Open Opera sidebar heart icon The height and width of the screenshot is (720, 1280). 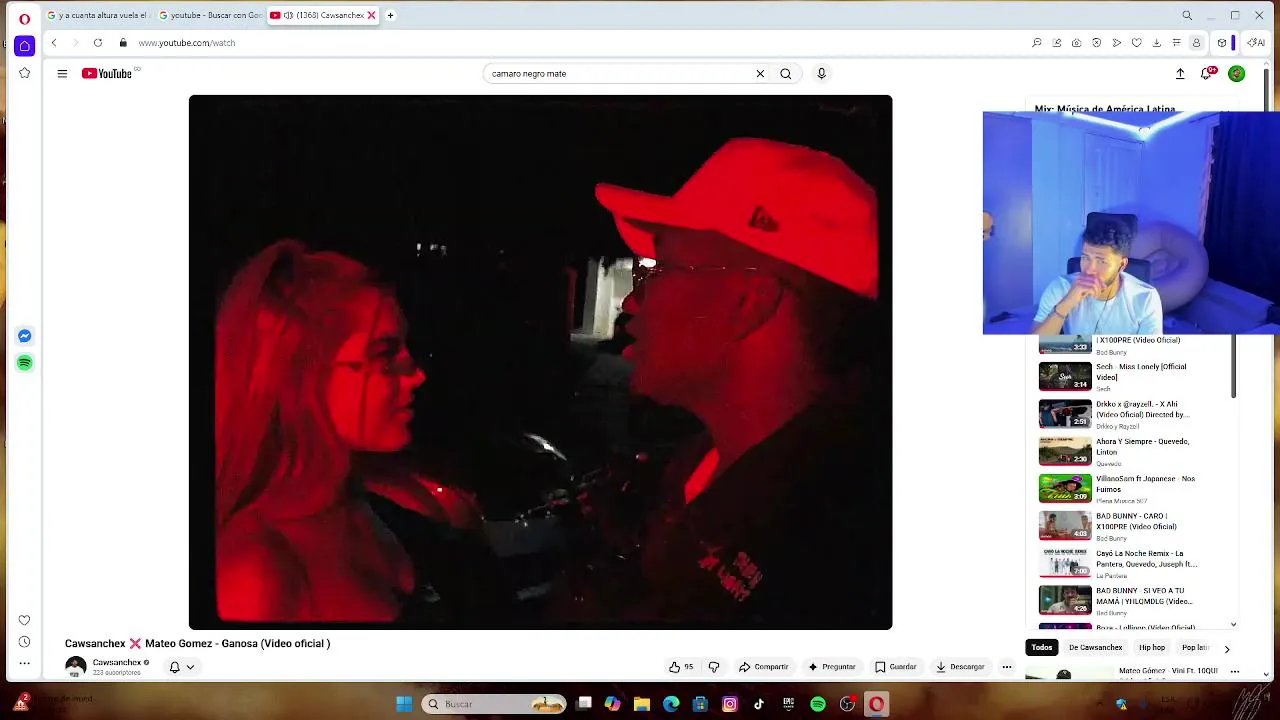pyautogui.click(x=24, y=620)
